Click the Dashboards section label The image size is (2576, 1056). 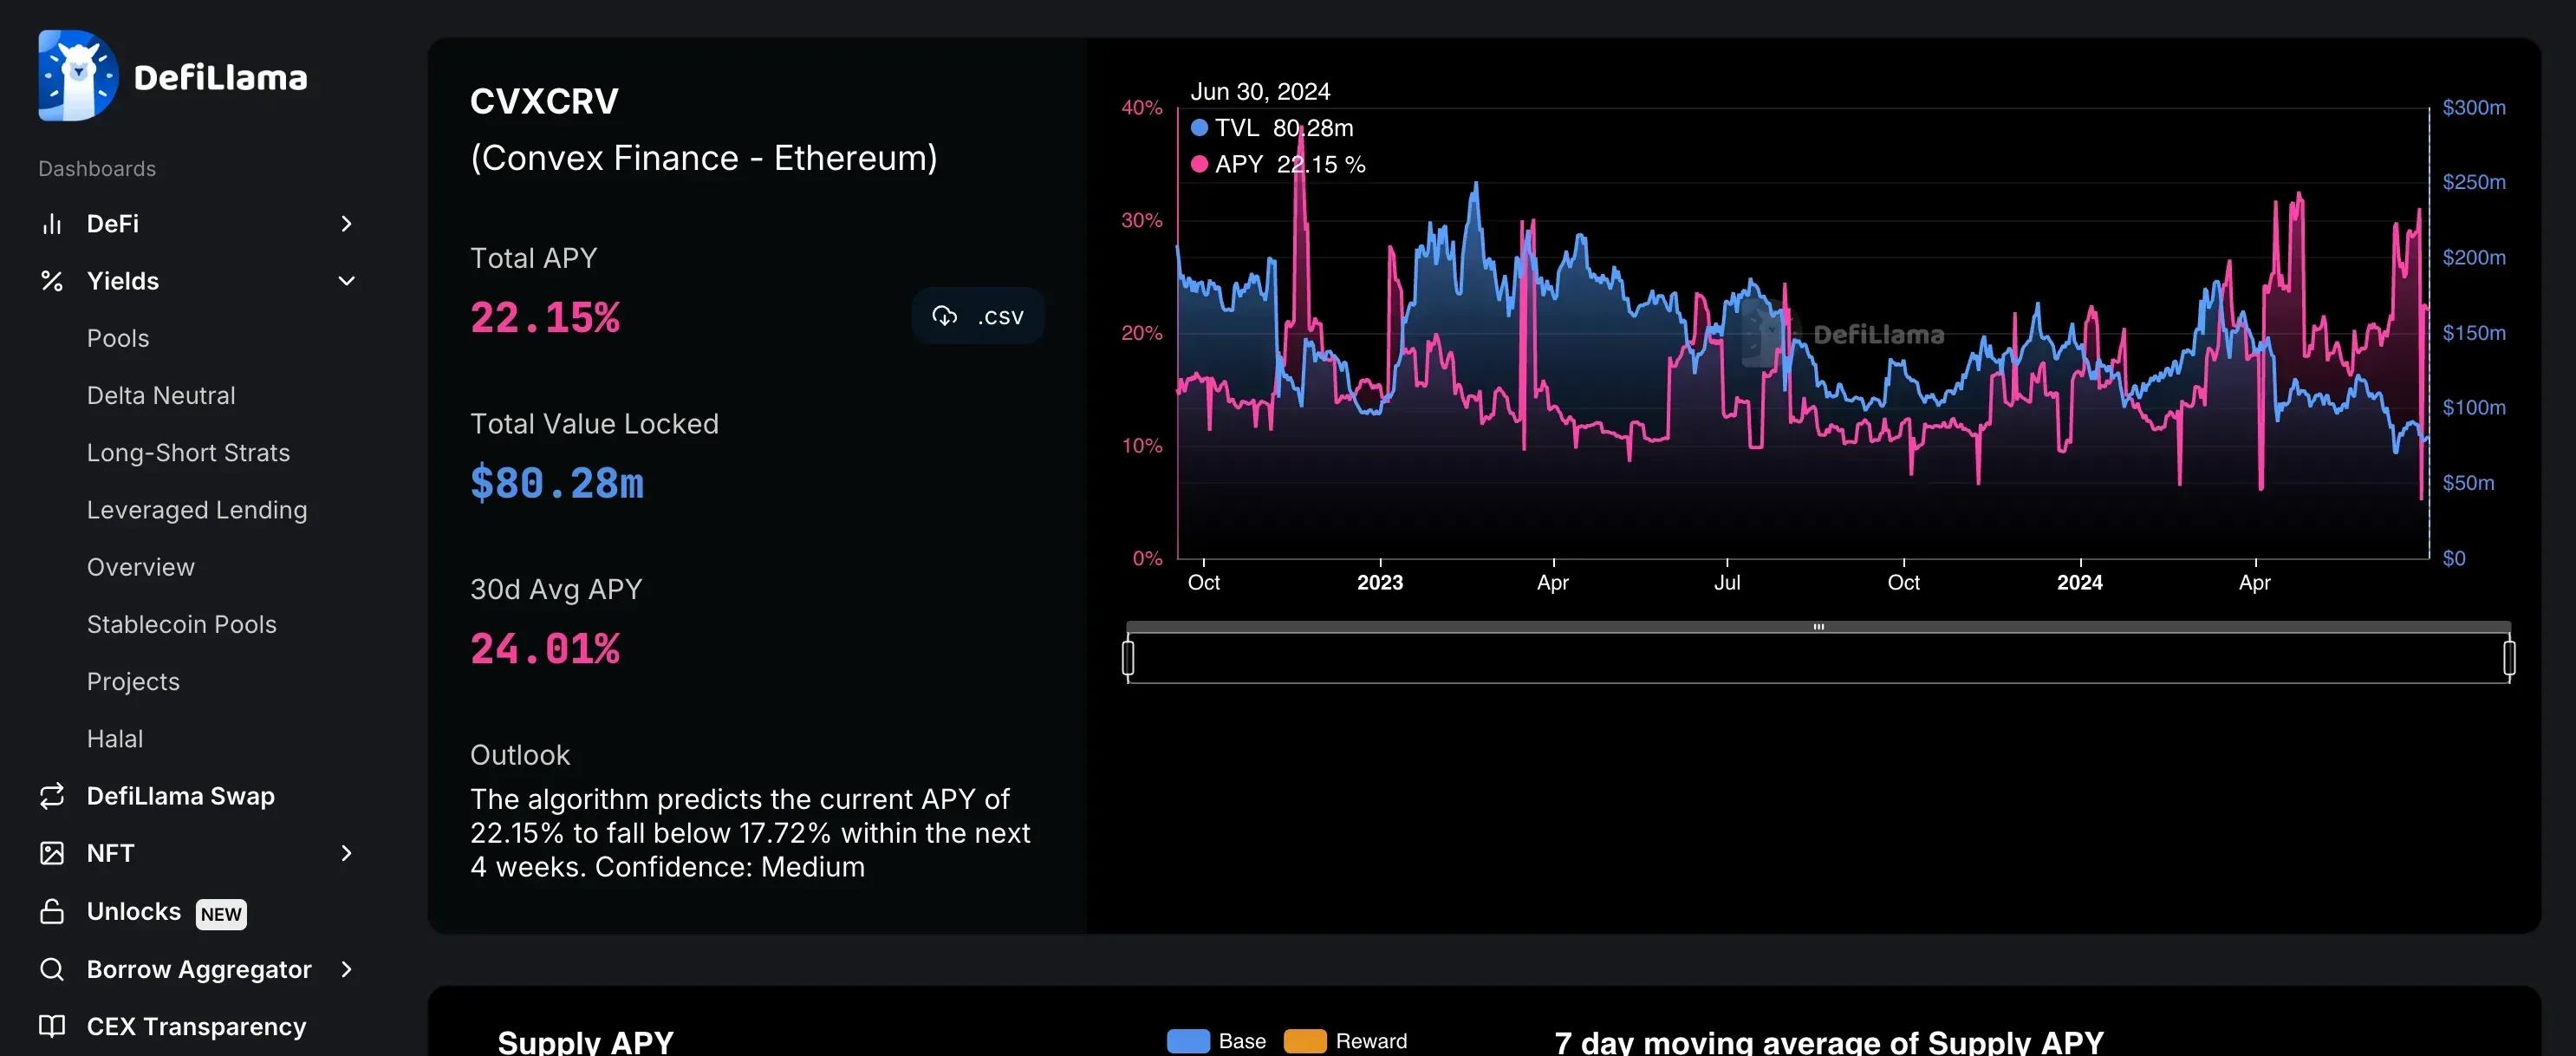pyautogui.click(x=97, y=169)
